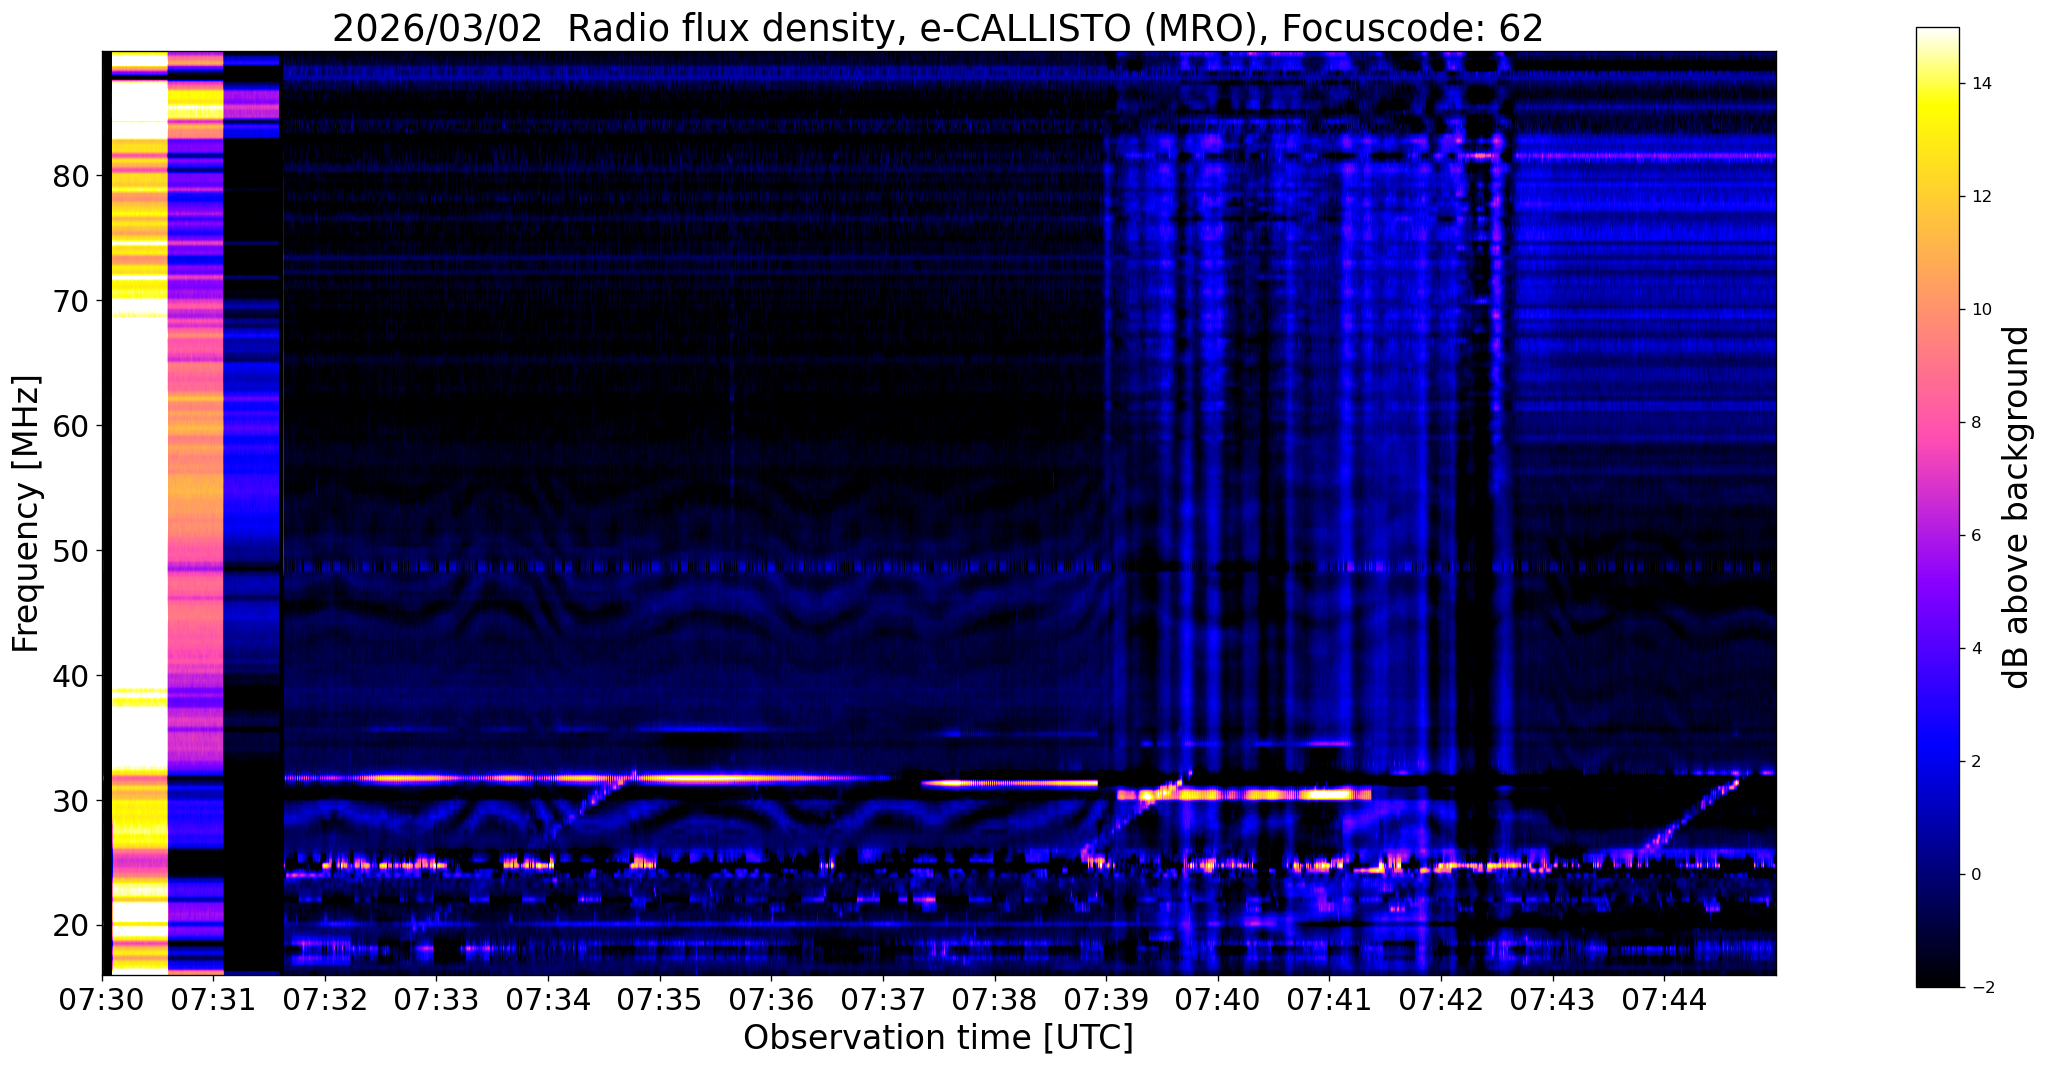Click the 07:31 time tick label
Viewport: 2047px width, 1067px height.
coord(213,998)
